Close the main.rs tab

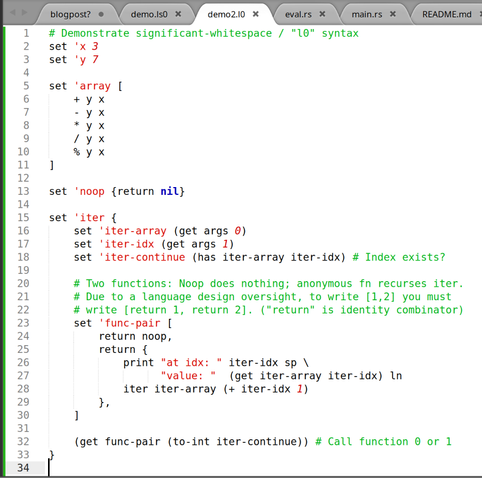(x=393, y=14)
